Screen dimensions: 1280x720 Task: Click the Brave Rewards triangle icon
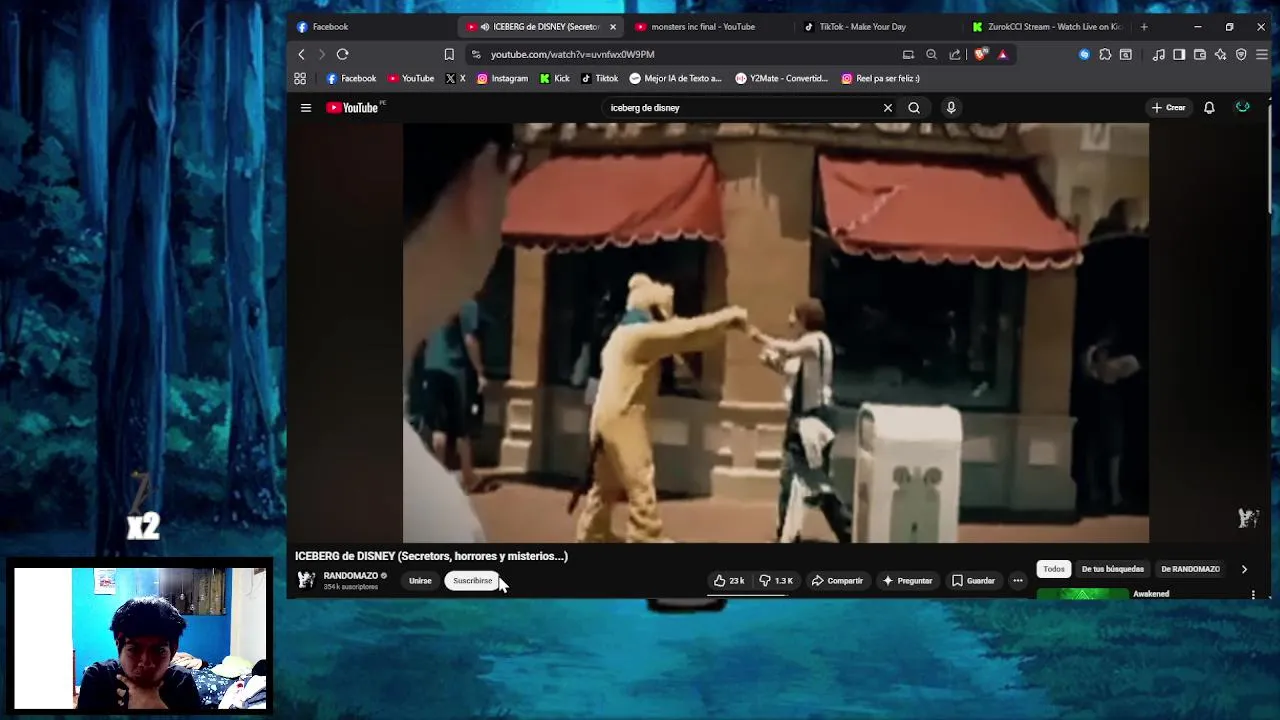1003,54
